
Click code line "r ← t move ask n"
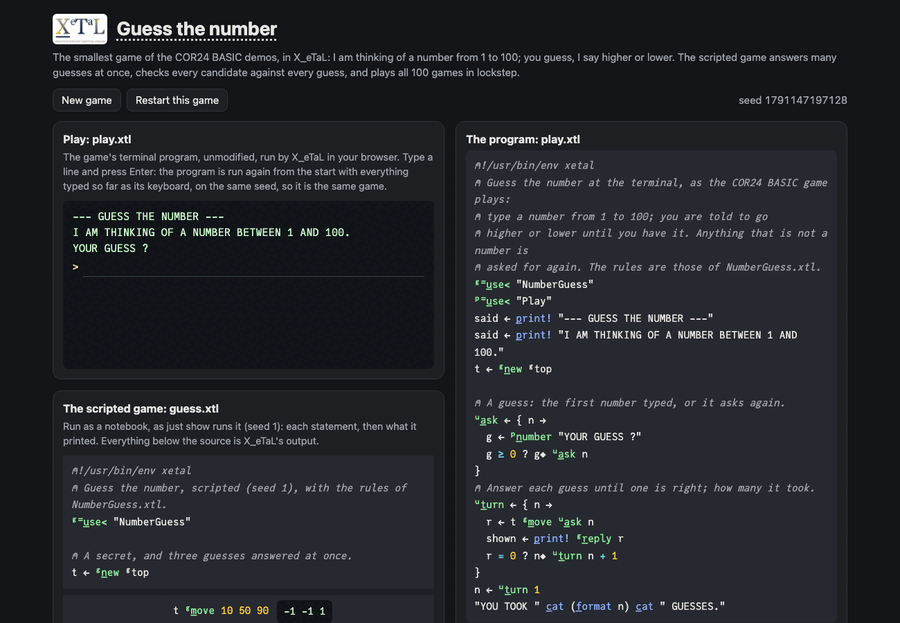540,522
